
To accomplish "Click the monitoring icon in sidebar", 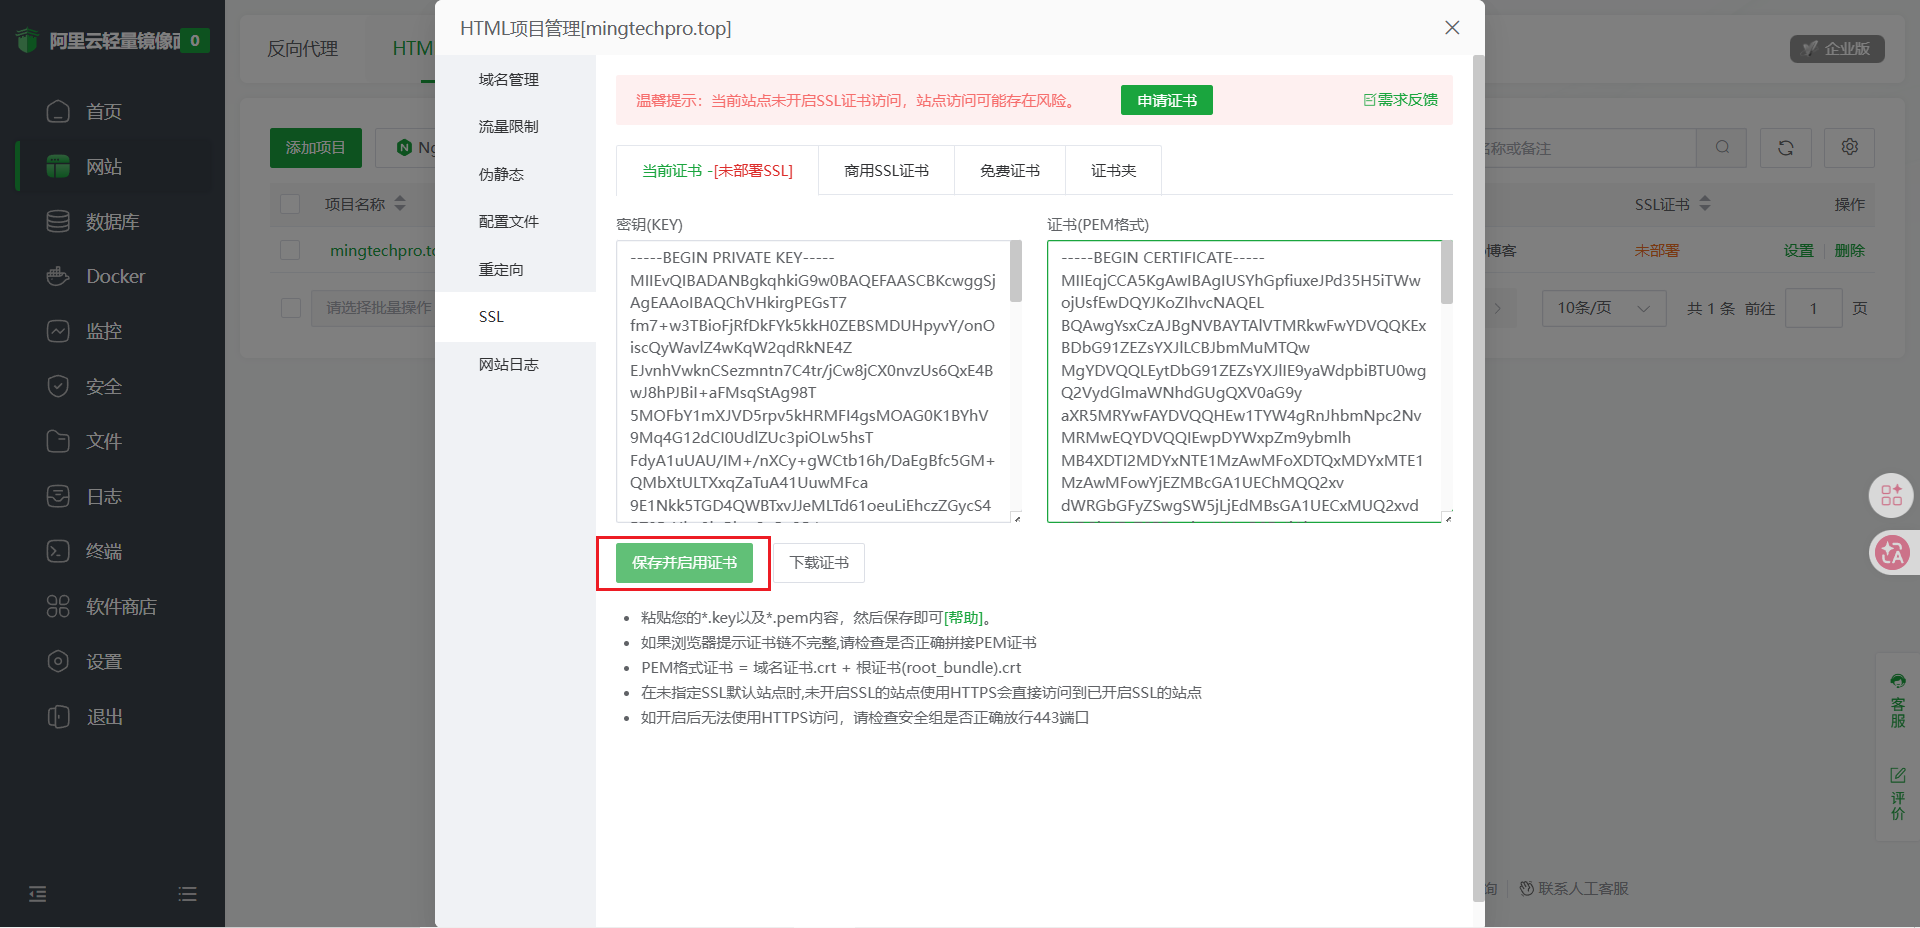I will (58, 331).
